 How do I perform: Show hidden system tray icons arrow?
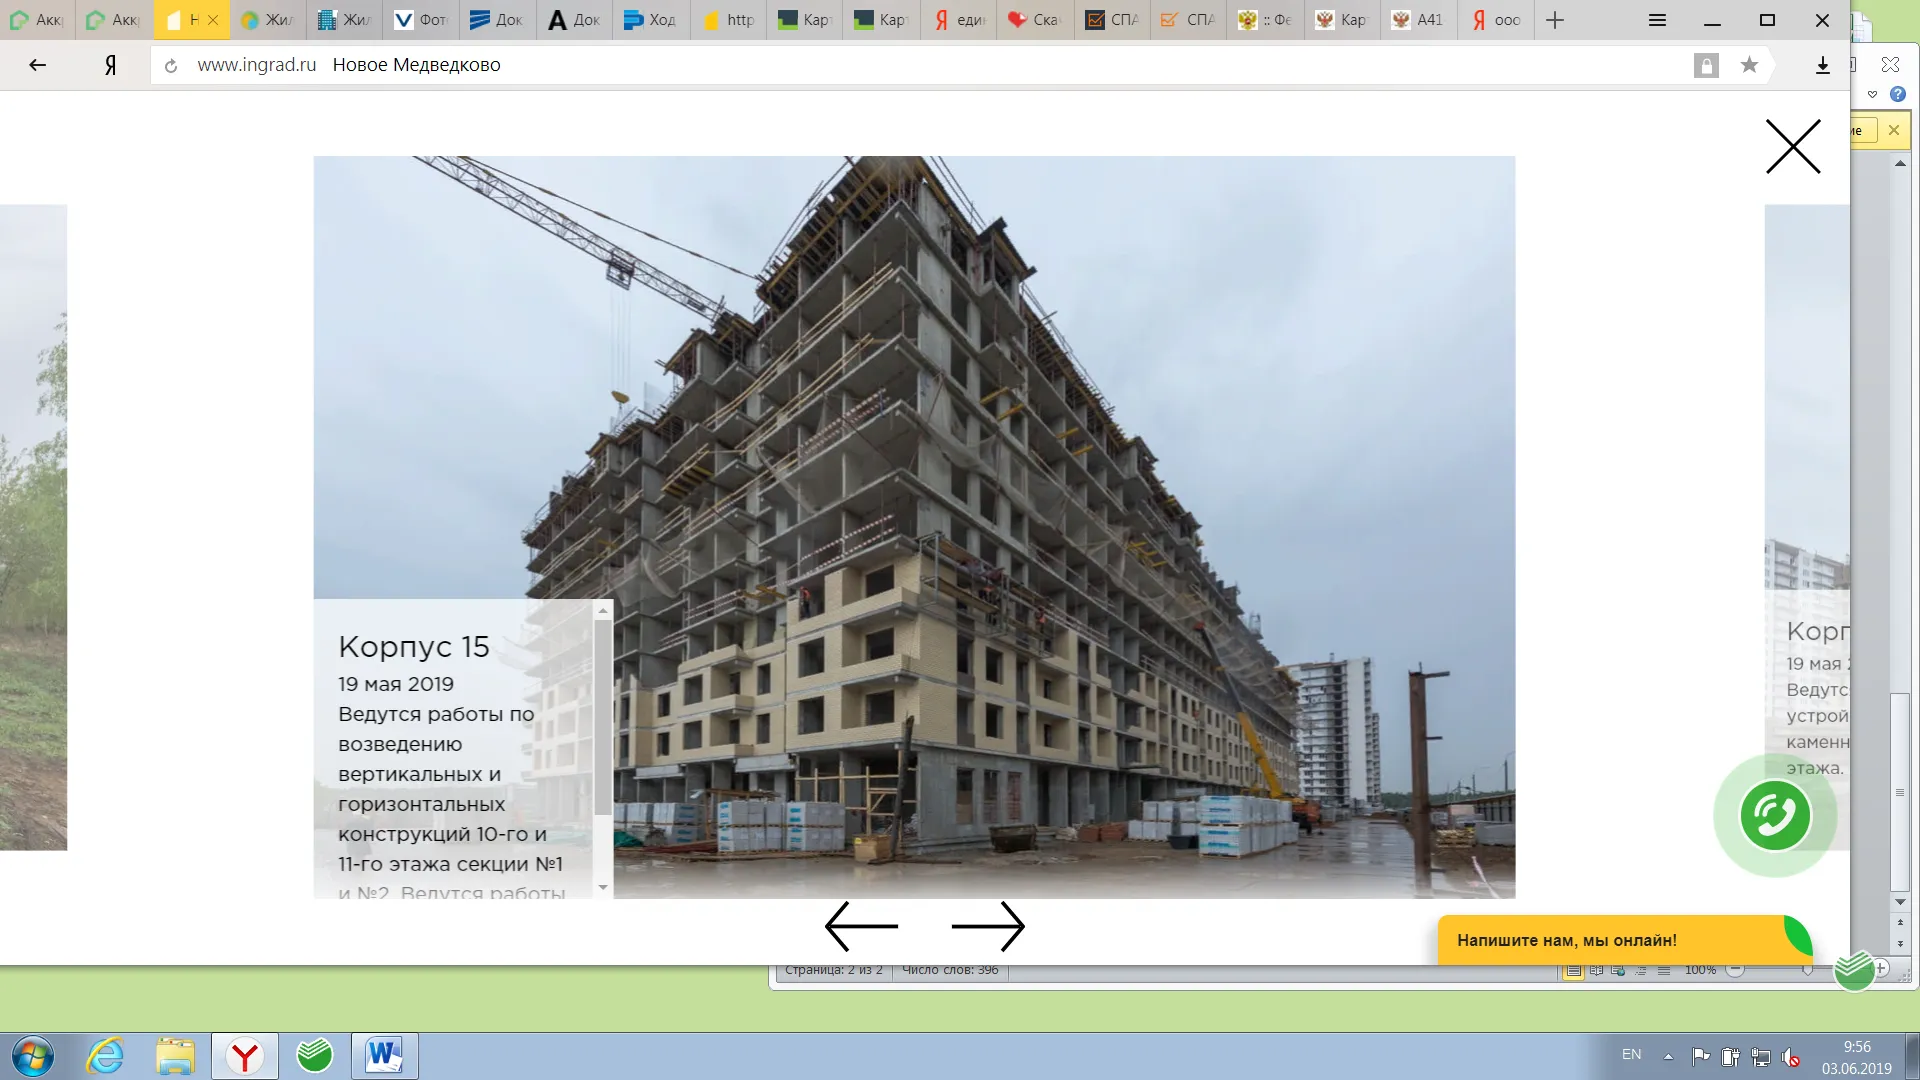(1668, 1056)
